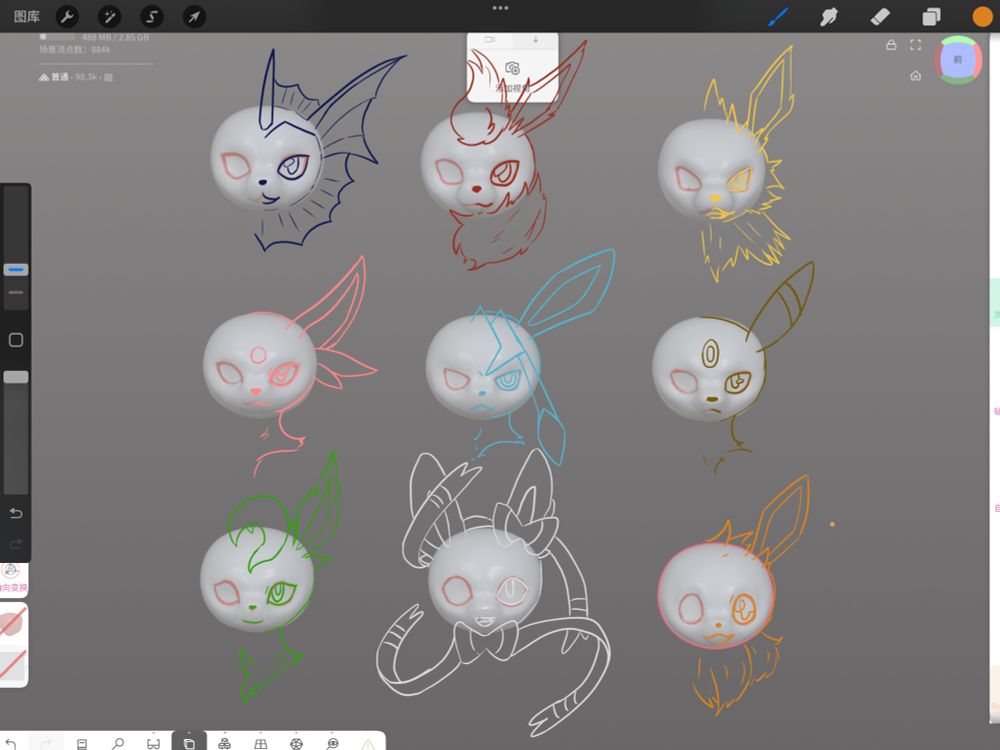Select the S-shaped Selection tool
1000x750 pixels.
[152, 17]
